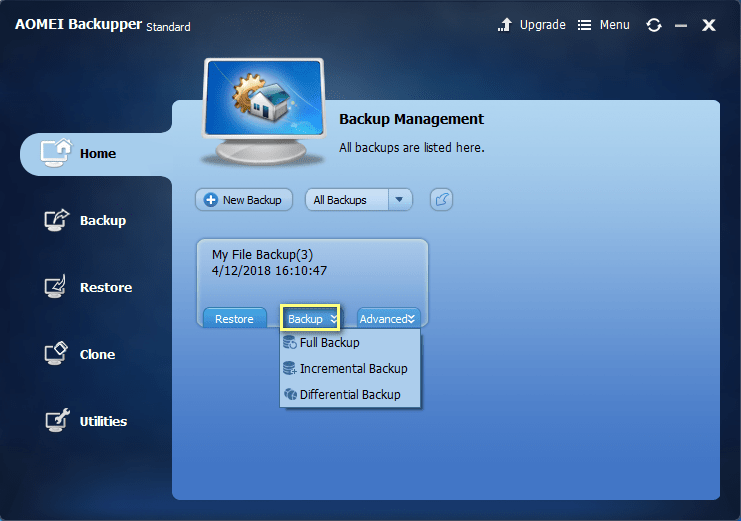Click the Full Backup database icon
741x521 pixels.
[289, 342]
